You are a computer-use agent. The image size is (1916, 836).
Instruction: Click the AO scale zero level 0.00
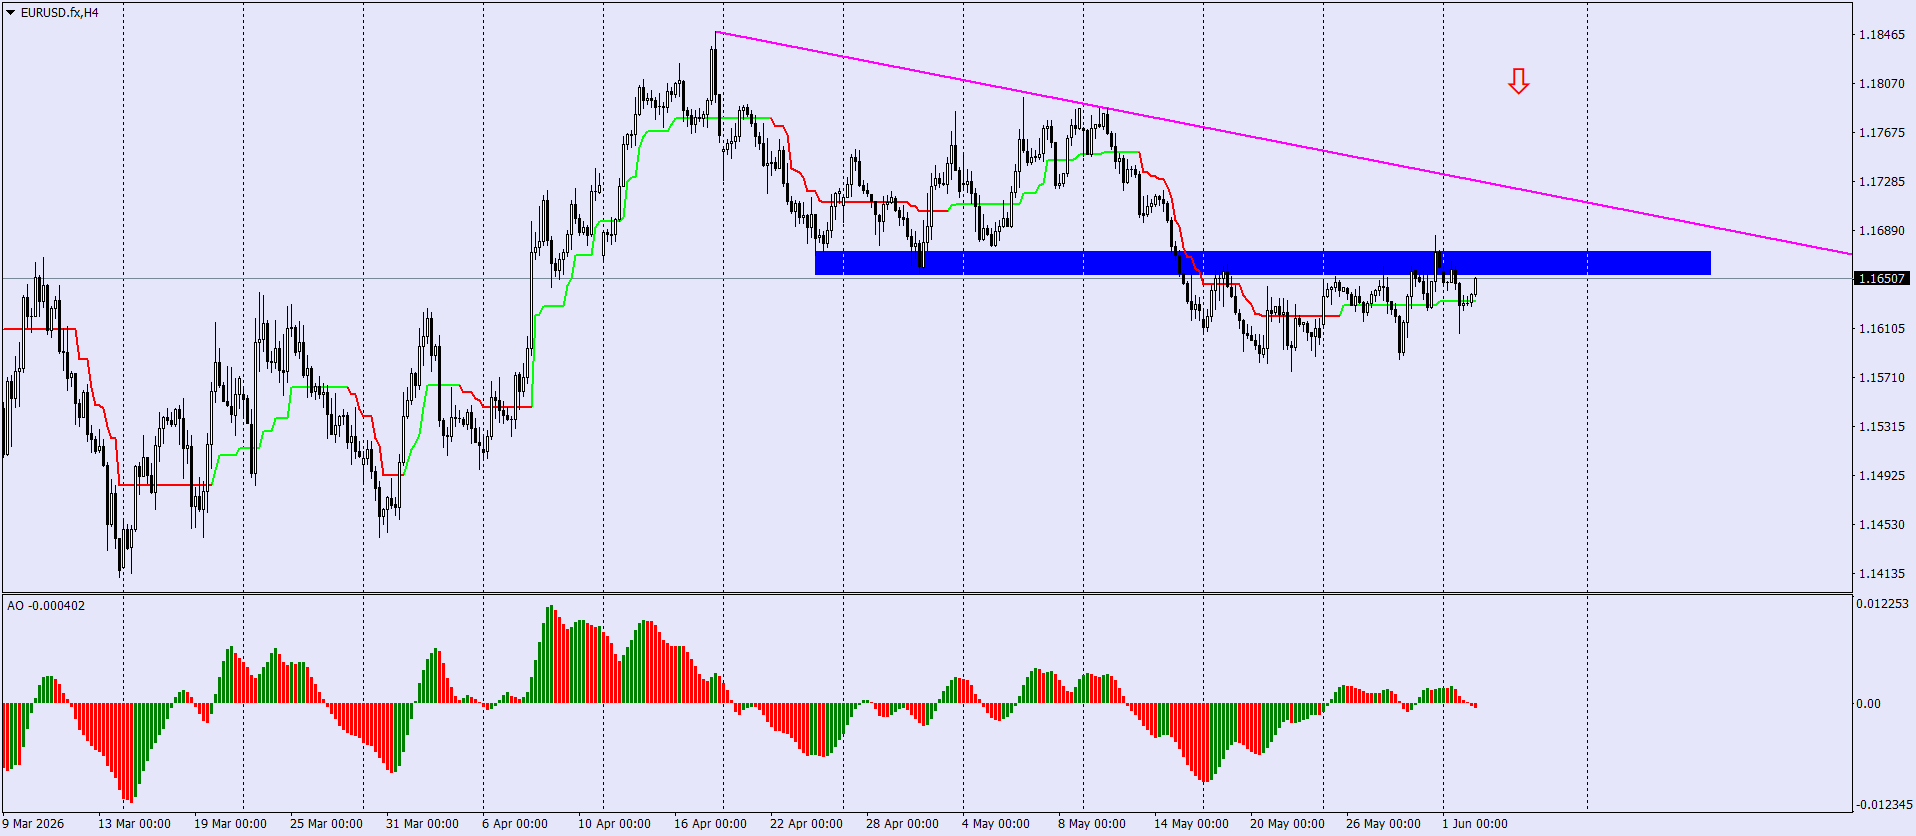pos(1868,704)
